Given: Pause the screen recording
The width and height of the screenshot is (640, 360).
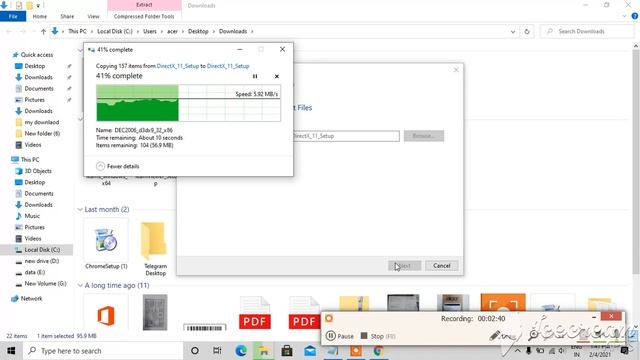Looking at the screenshot, I should coord(340,336).
